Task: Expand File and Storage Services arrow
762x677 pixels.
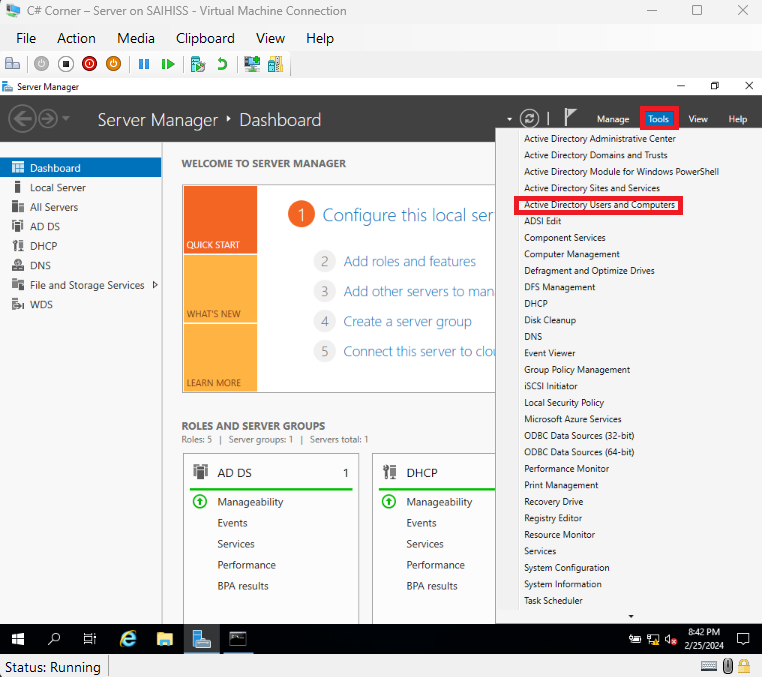Action: (x=155, y=285)
